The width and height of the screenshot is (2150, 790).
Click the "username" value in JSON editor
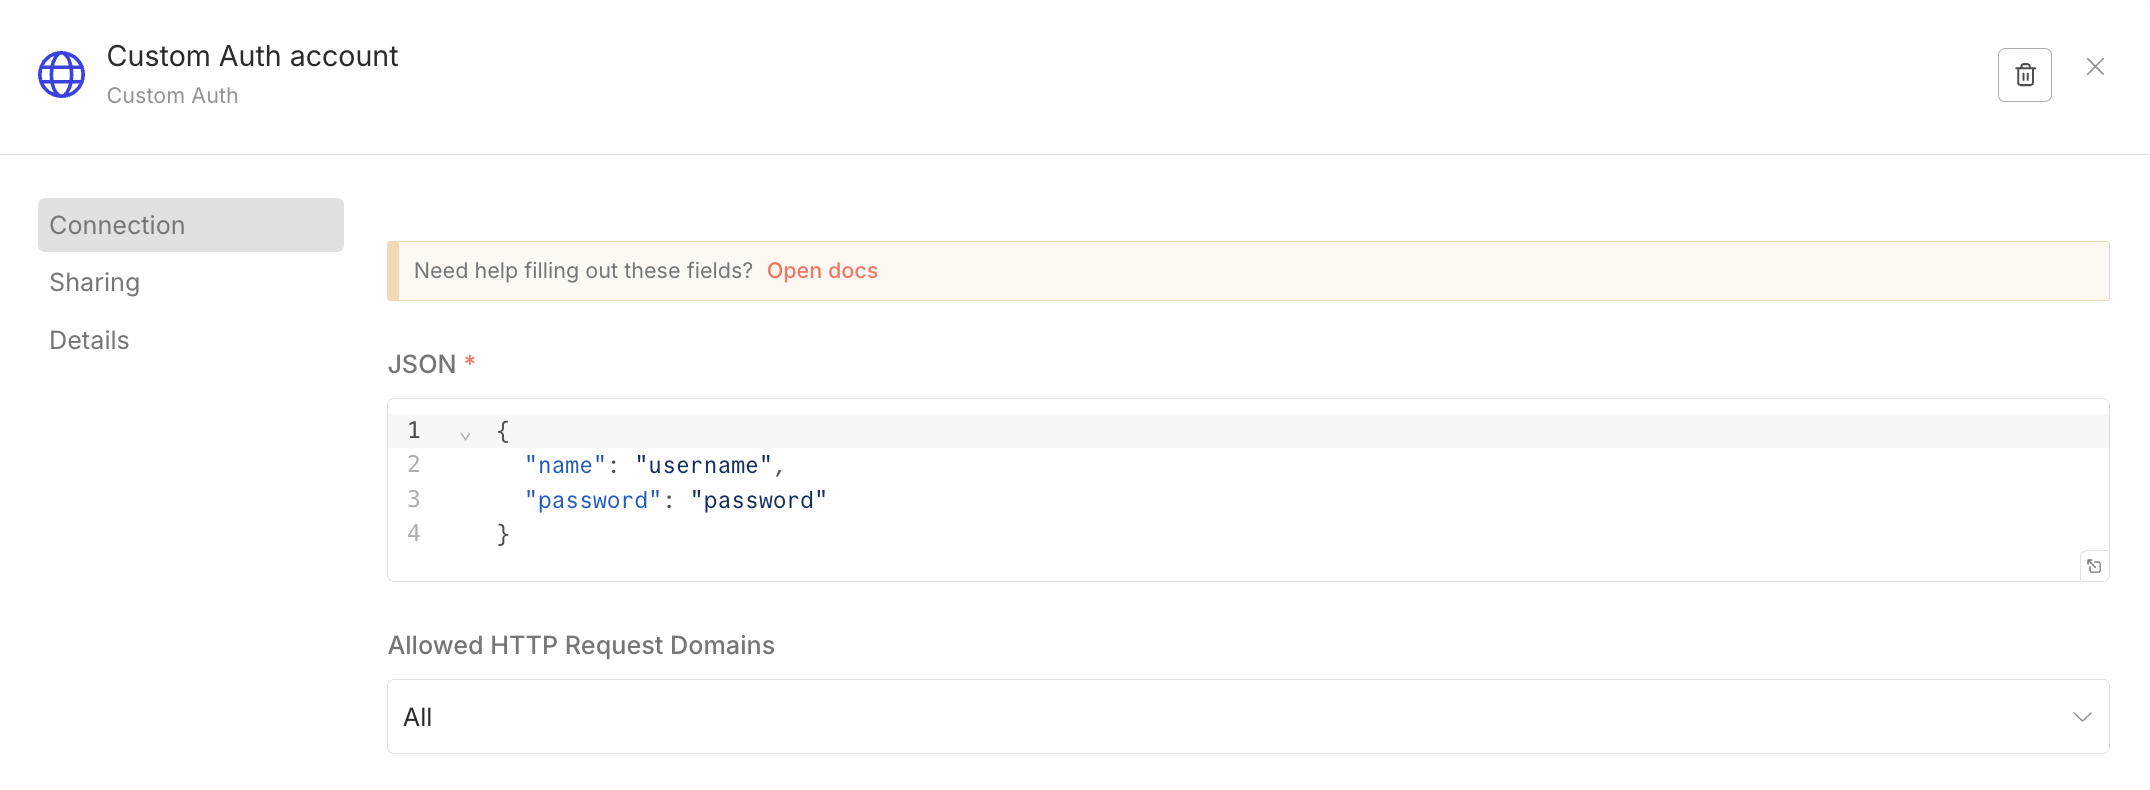click(x=703, y=466)
